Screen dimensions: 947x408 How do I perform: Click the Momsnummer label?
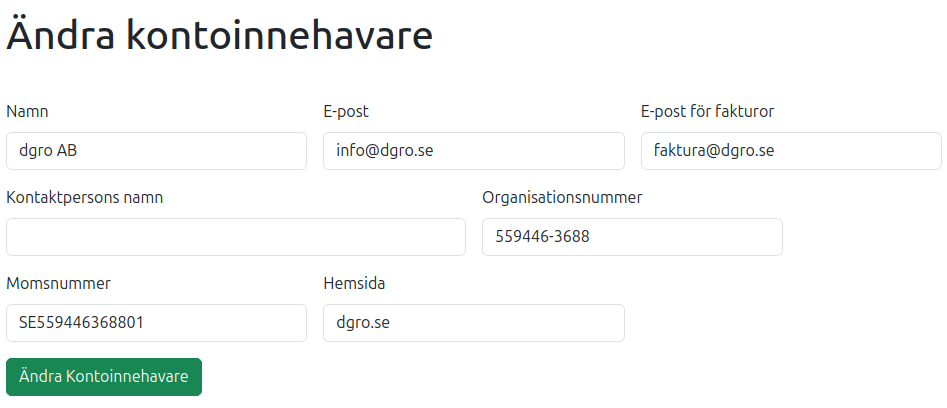(58, 283)
